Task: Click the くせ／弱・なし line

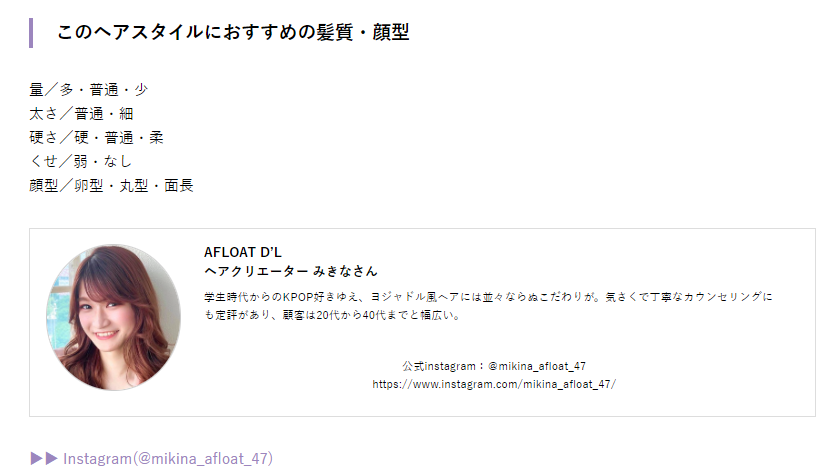Action: pyautogui.click(x=81, y=161)
